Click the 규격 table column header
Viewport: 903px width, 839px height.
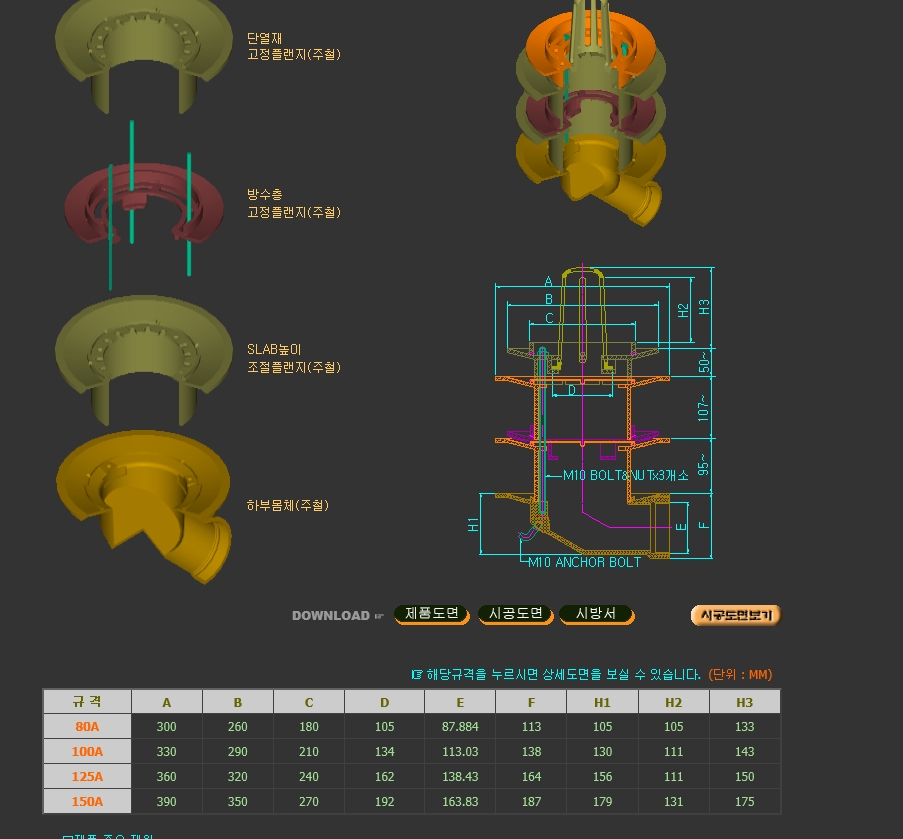tap(88, 702)
